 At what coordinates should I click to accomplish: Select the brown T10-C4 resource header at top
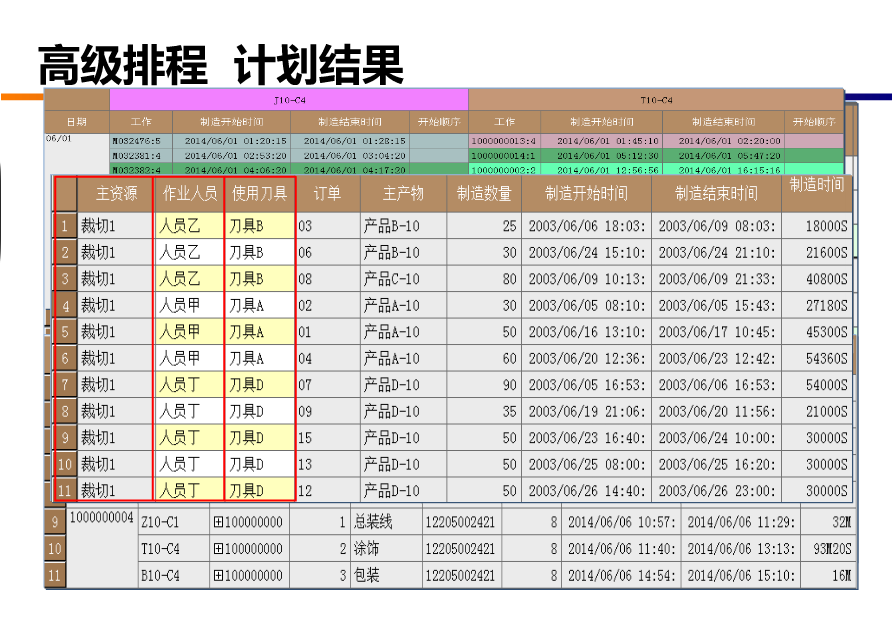pos(656,101)
